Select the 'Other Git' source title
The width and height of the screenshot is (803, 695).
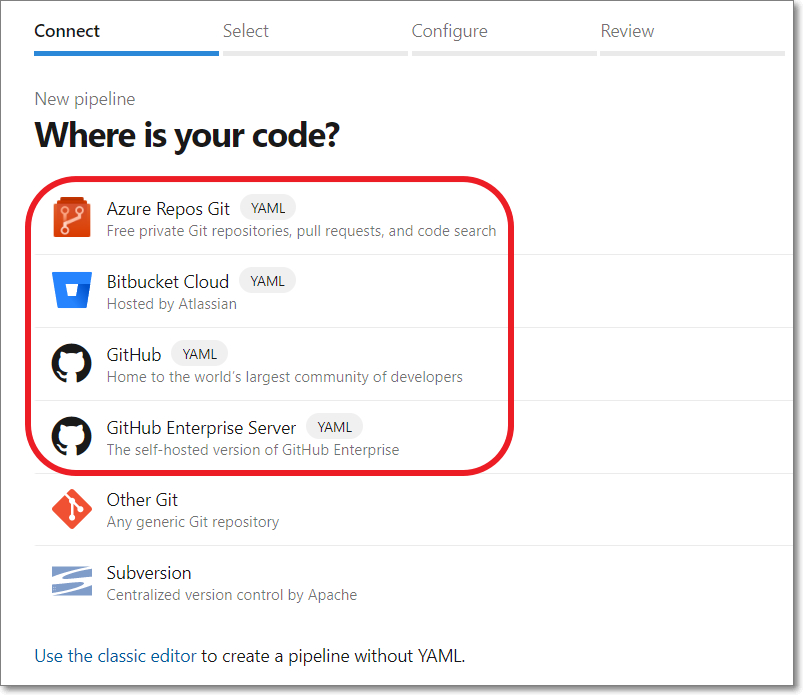[x=142, y=500]
